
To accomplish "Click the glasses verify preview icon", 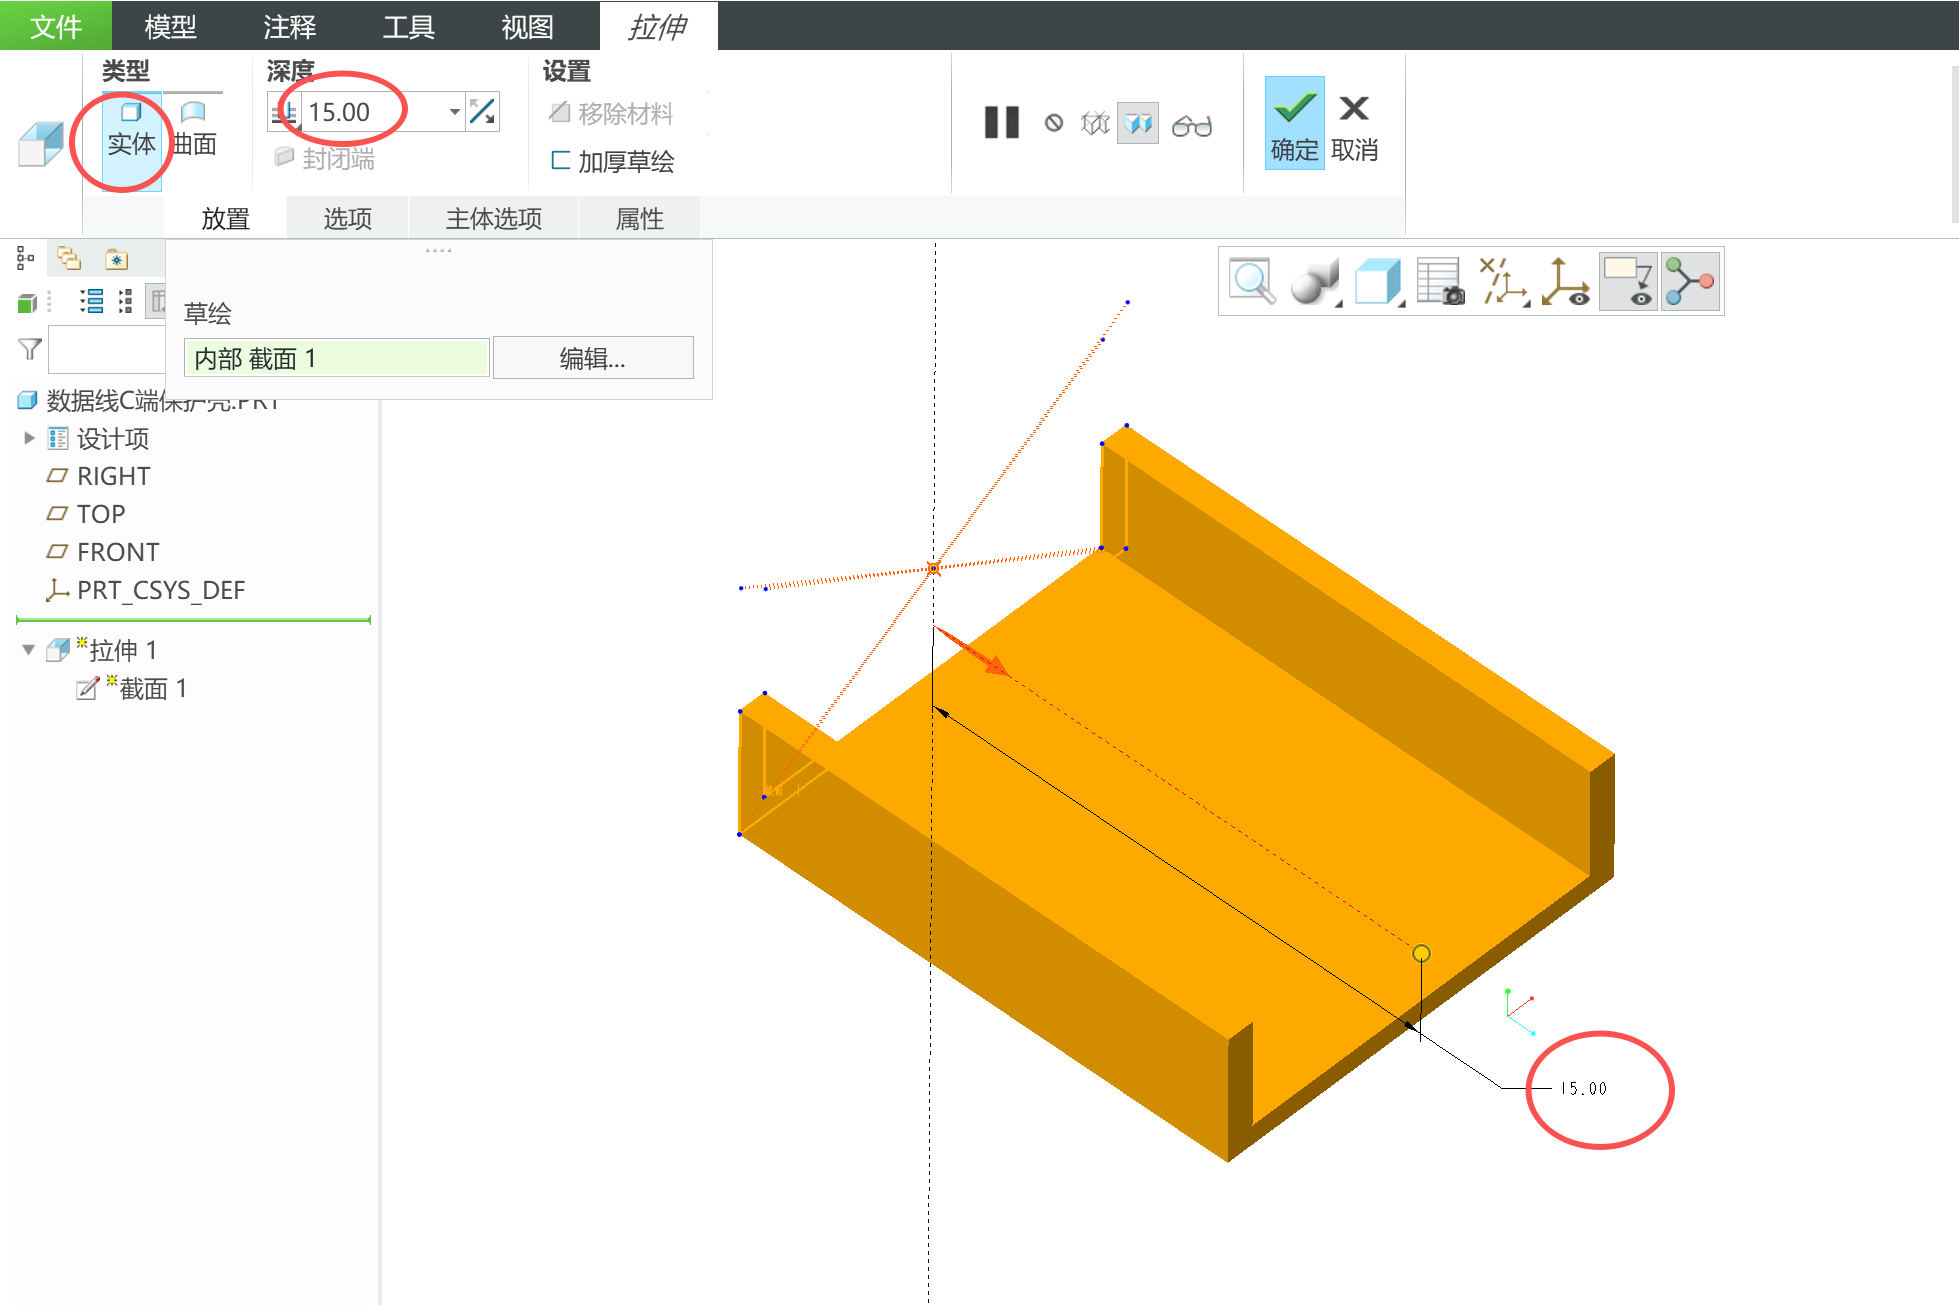I will 1191,125.
